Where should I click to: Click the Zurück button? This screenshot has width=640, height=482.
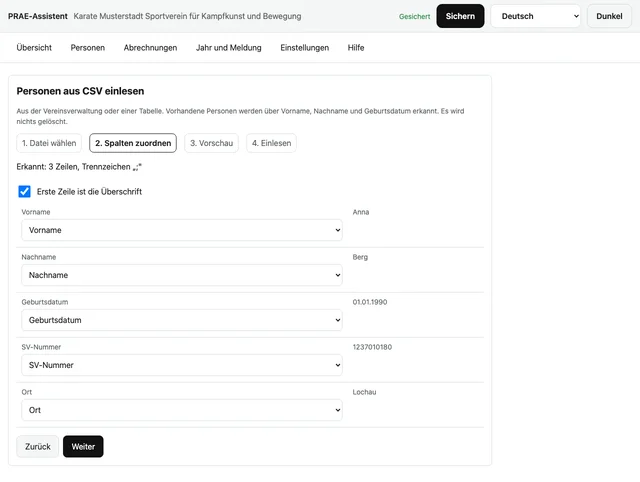click(x=38, y=446)
